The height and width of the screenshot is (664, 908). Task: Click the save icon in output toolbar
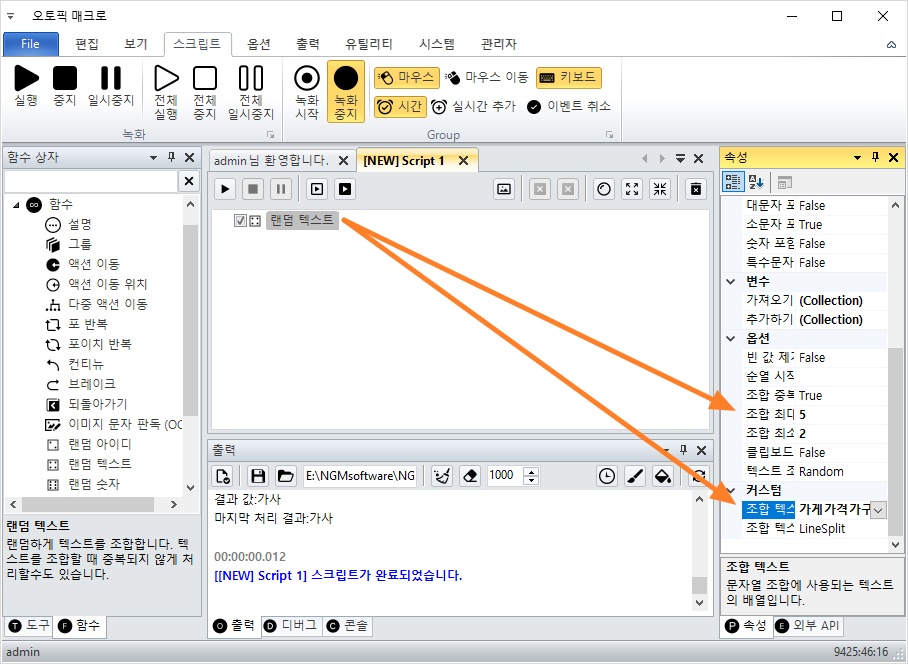point(258,476)
